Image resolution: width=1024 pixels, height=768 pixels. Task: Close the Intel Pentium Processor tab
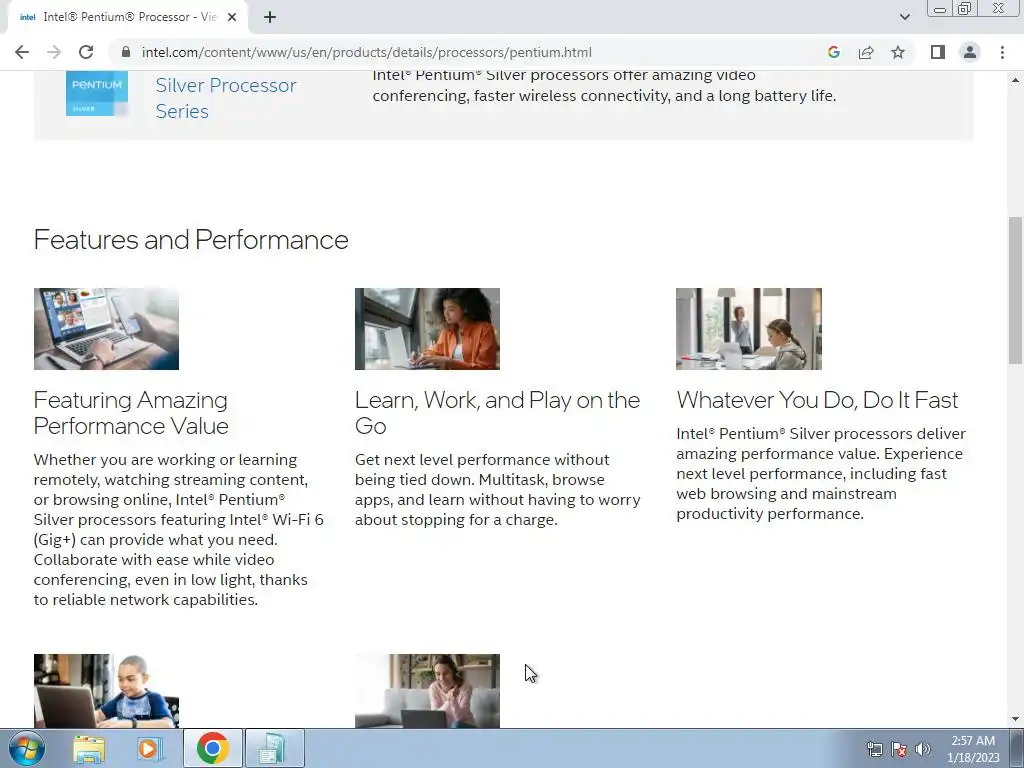click(x=232, y=17)
